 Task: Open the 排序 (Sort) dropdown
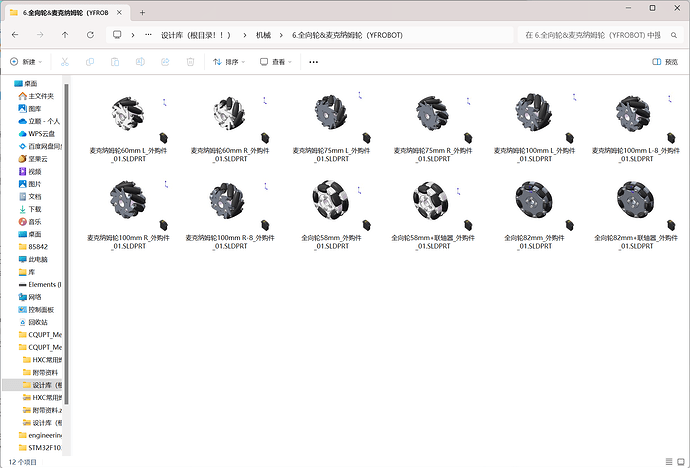point(229,62)
